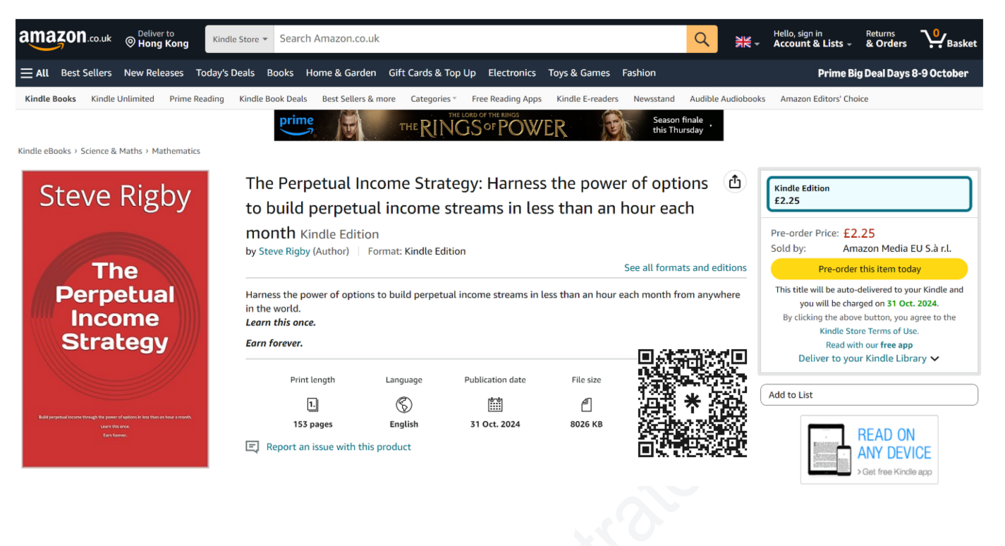
Task: Select the Kindle Edition £2.25 format box
Action: (x=869, y=194)
